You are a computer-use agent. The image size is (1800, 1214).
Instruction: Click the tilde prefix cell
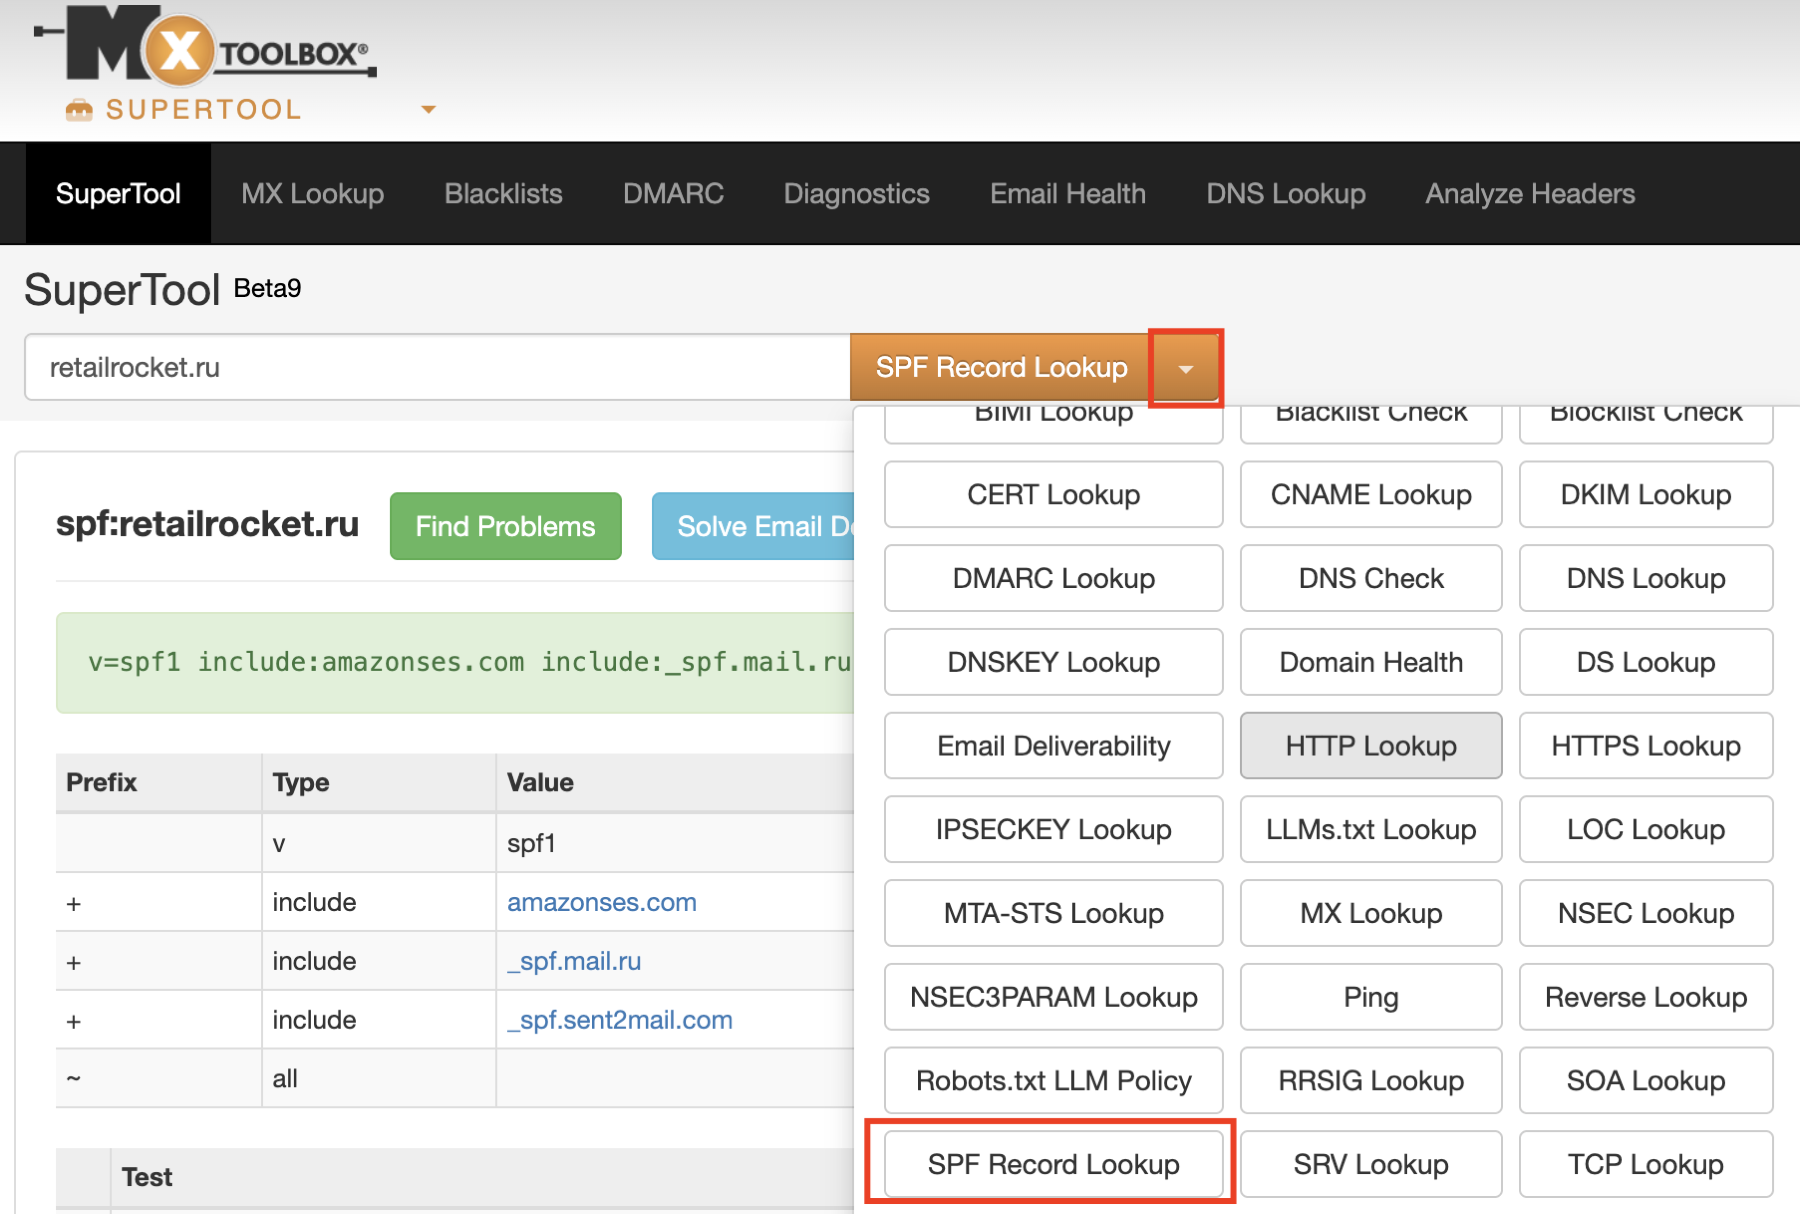point(159,1078)
